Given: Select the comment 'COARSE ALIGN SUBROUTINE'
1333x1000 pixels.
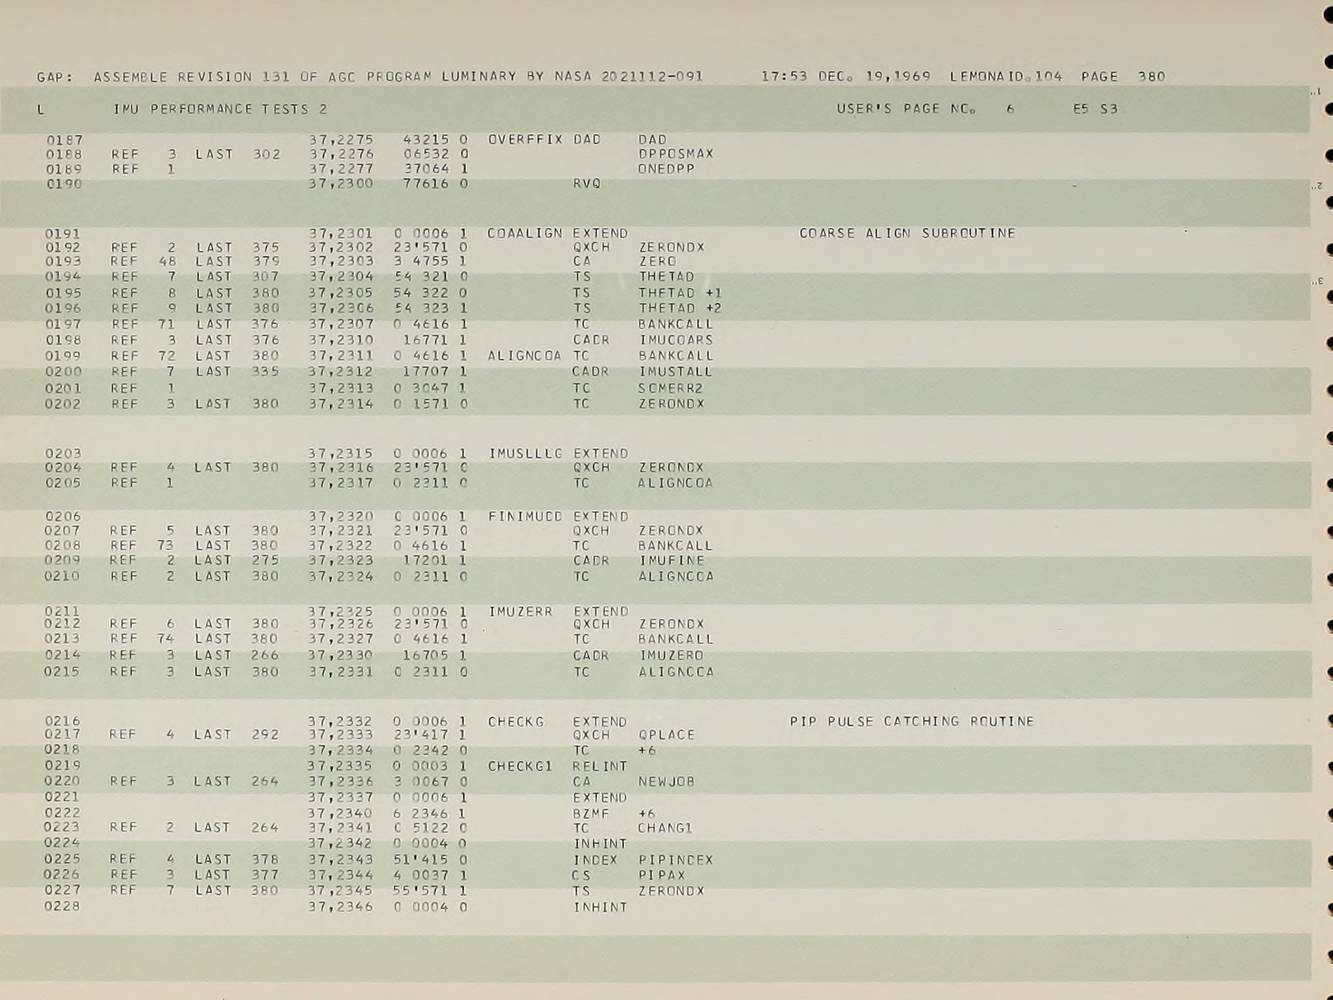Looking at the screenshot, I should pos(907,233).
